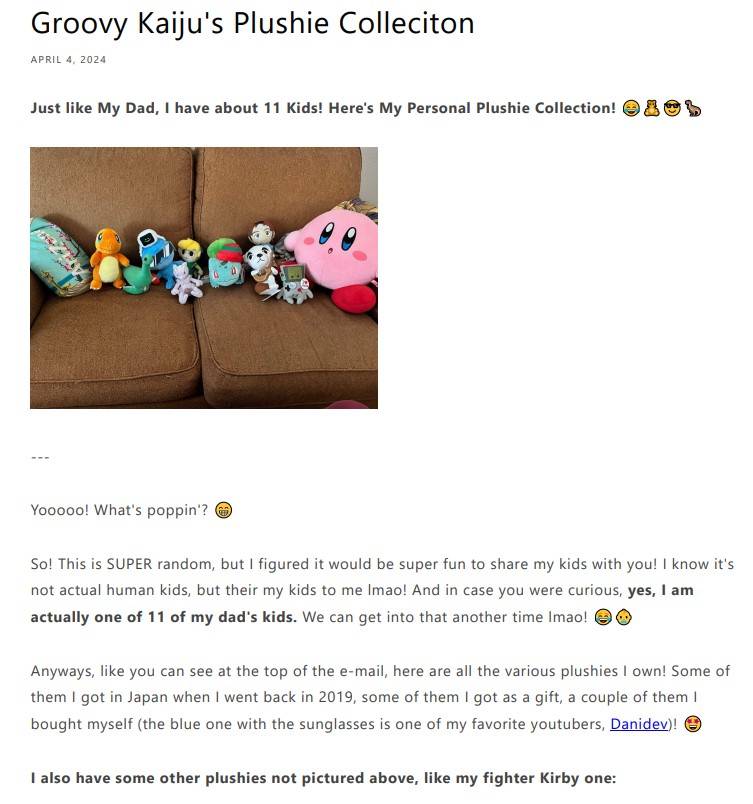Click the sunglasses face emoji
This screenshot has width=753, height=804.
pos(672,108)
